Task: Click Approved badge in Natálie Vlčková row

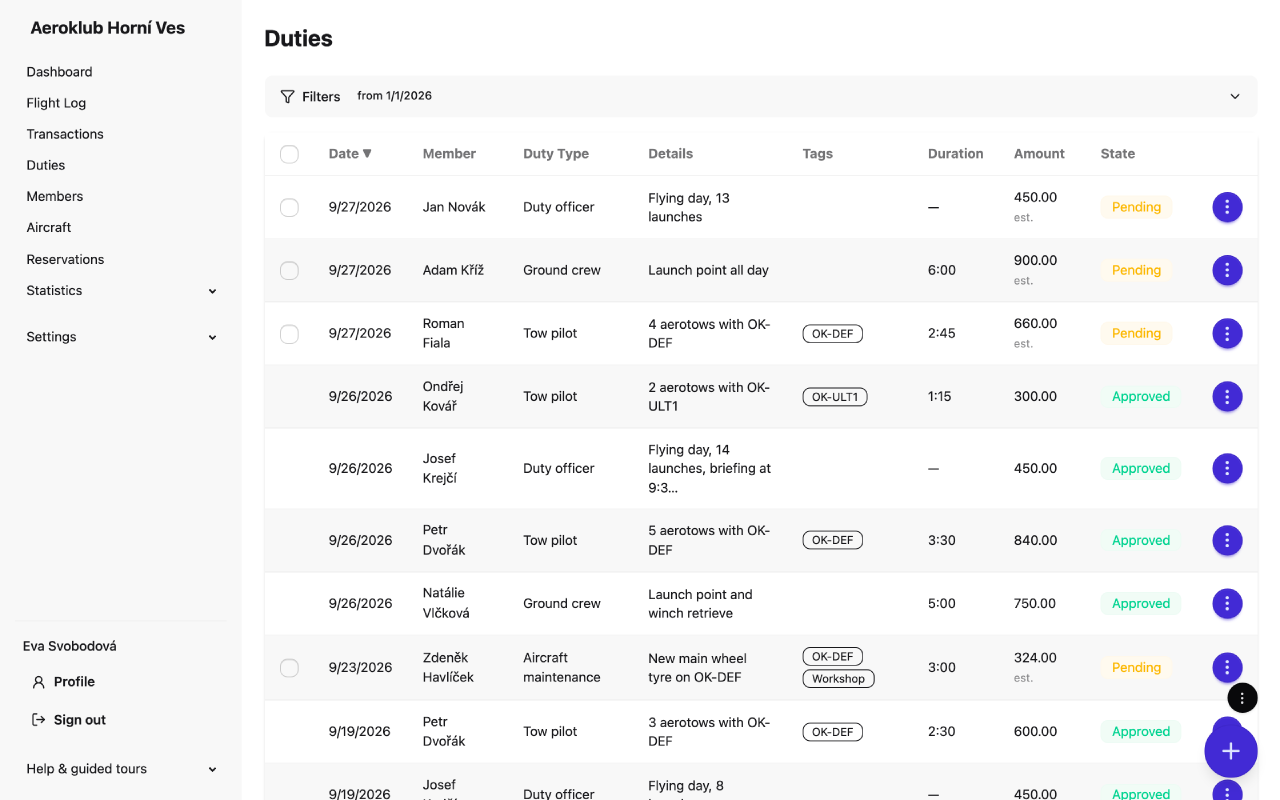Action: point(1141,603)
